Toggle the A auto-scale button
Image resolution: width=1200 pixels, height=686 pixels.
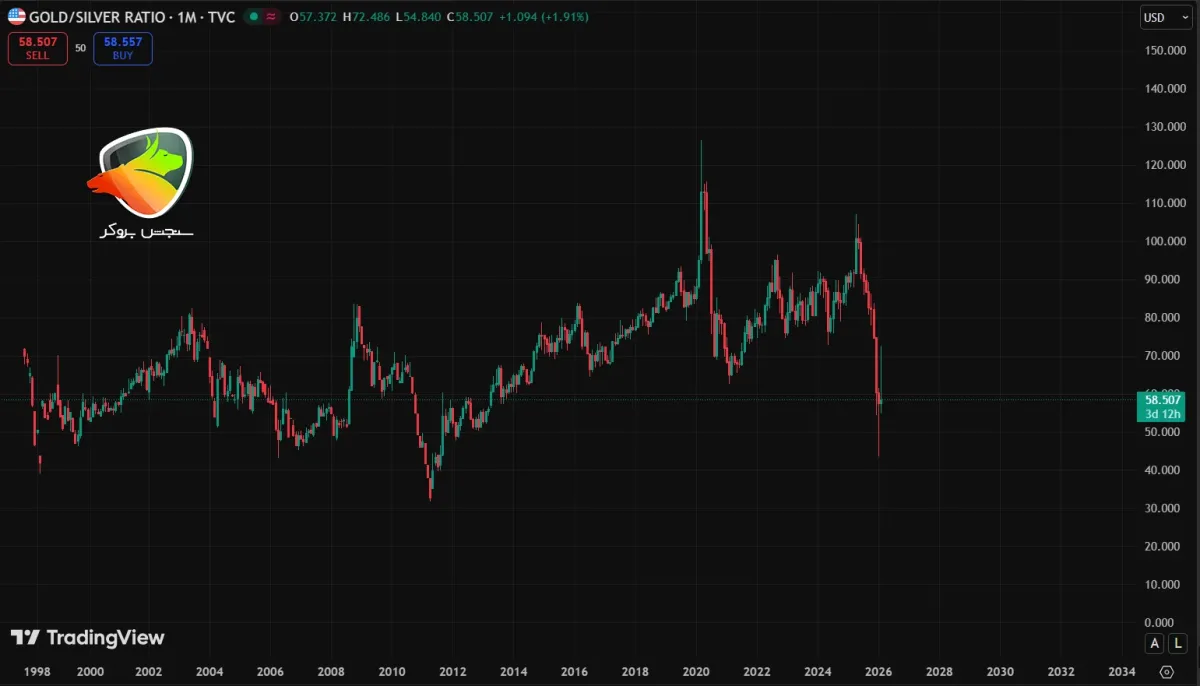[1155, 643]
